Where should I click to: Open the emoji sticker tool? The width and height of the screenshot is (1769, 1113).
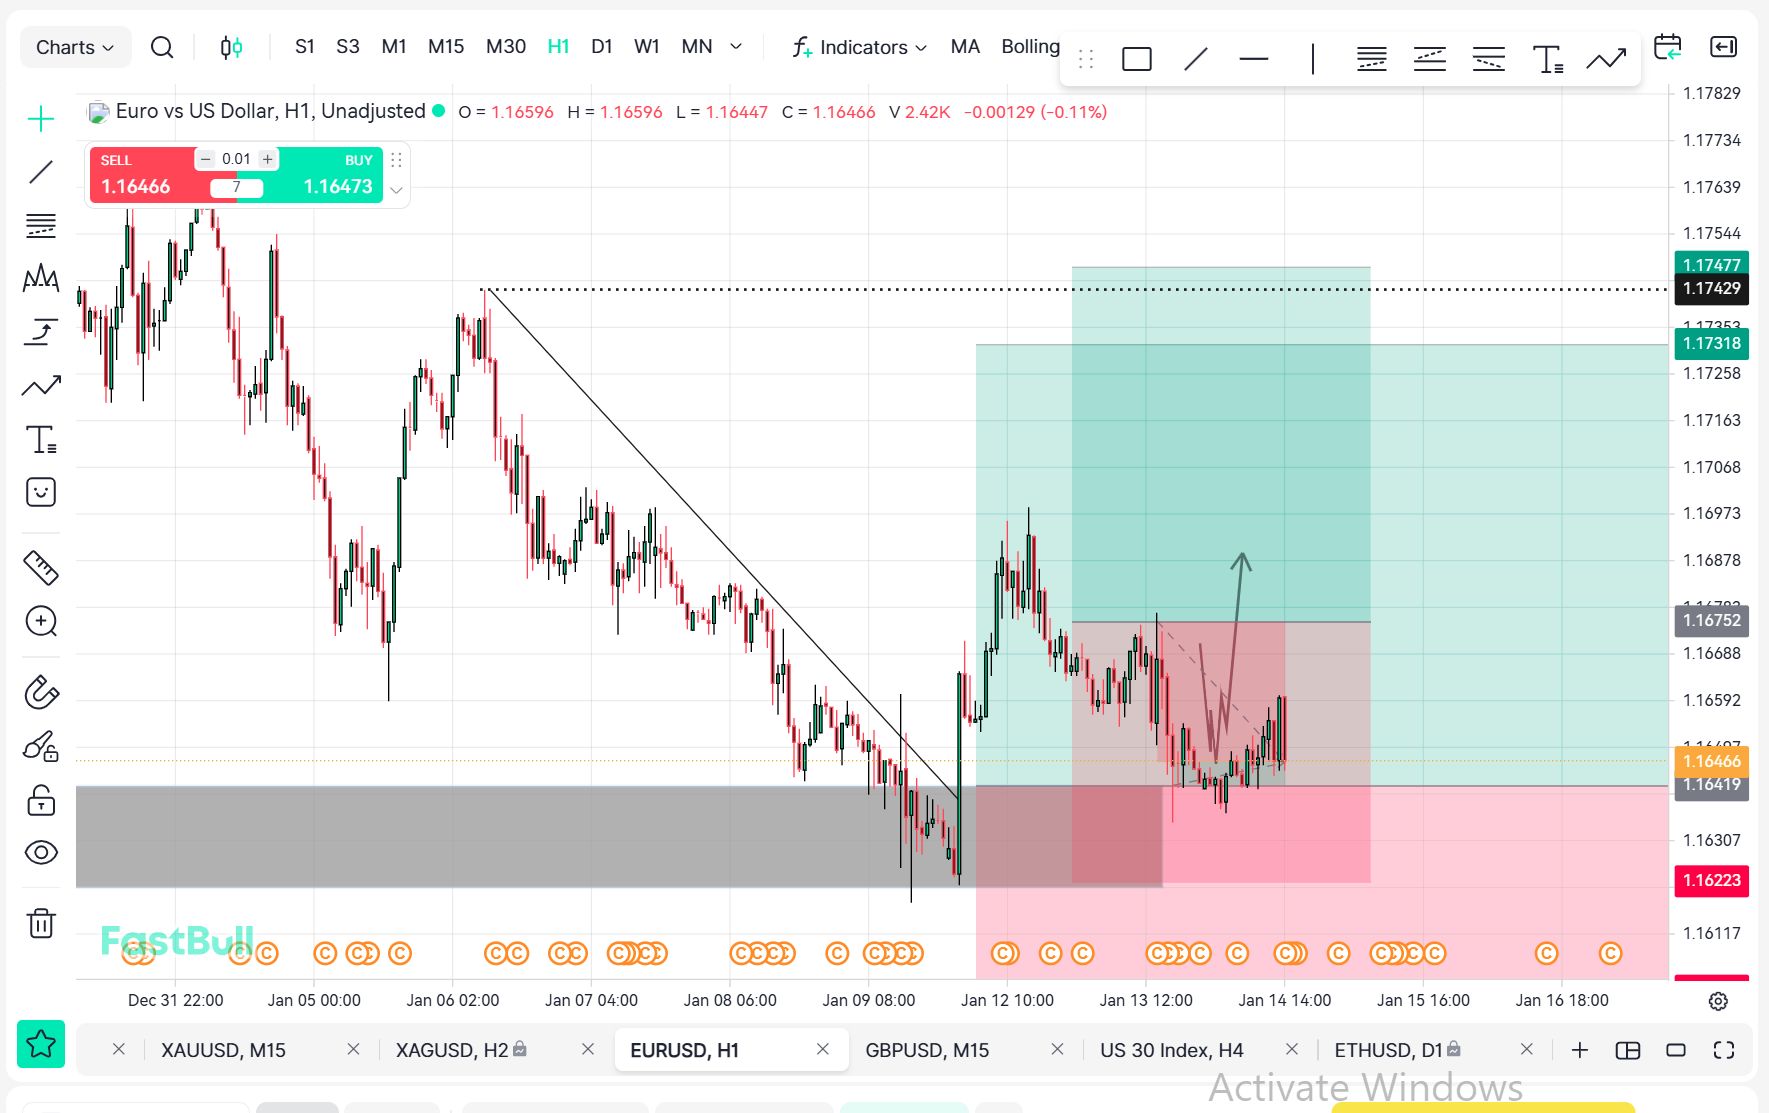[41, 492]
